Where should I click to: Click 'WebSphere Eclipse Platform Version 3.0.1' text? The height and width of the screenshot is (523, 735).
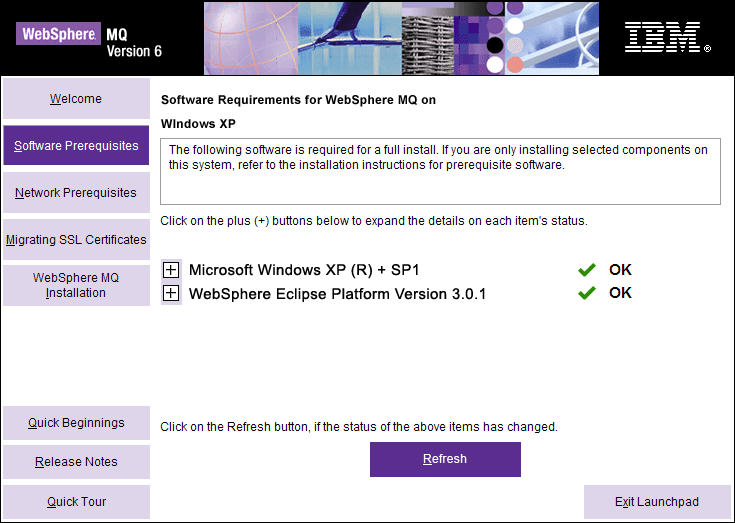point(338,294)
